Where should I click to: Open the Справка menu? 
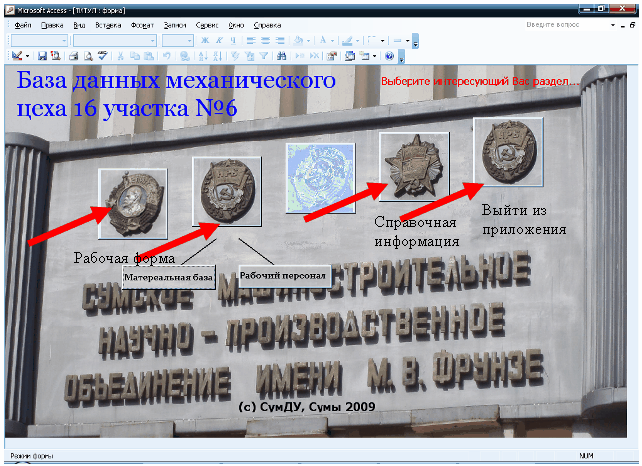(x=267, y=25)
